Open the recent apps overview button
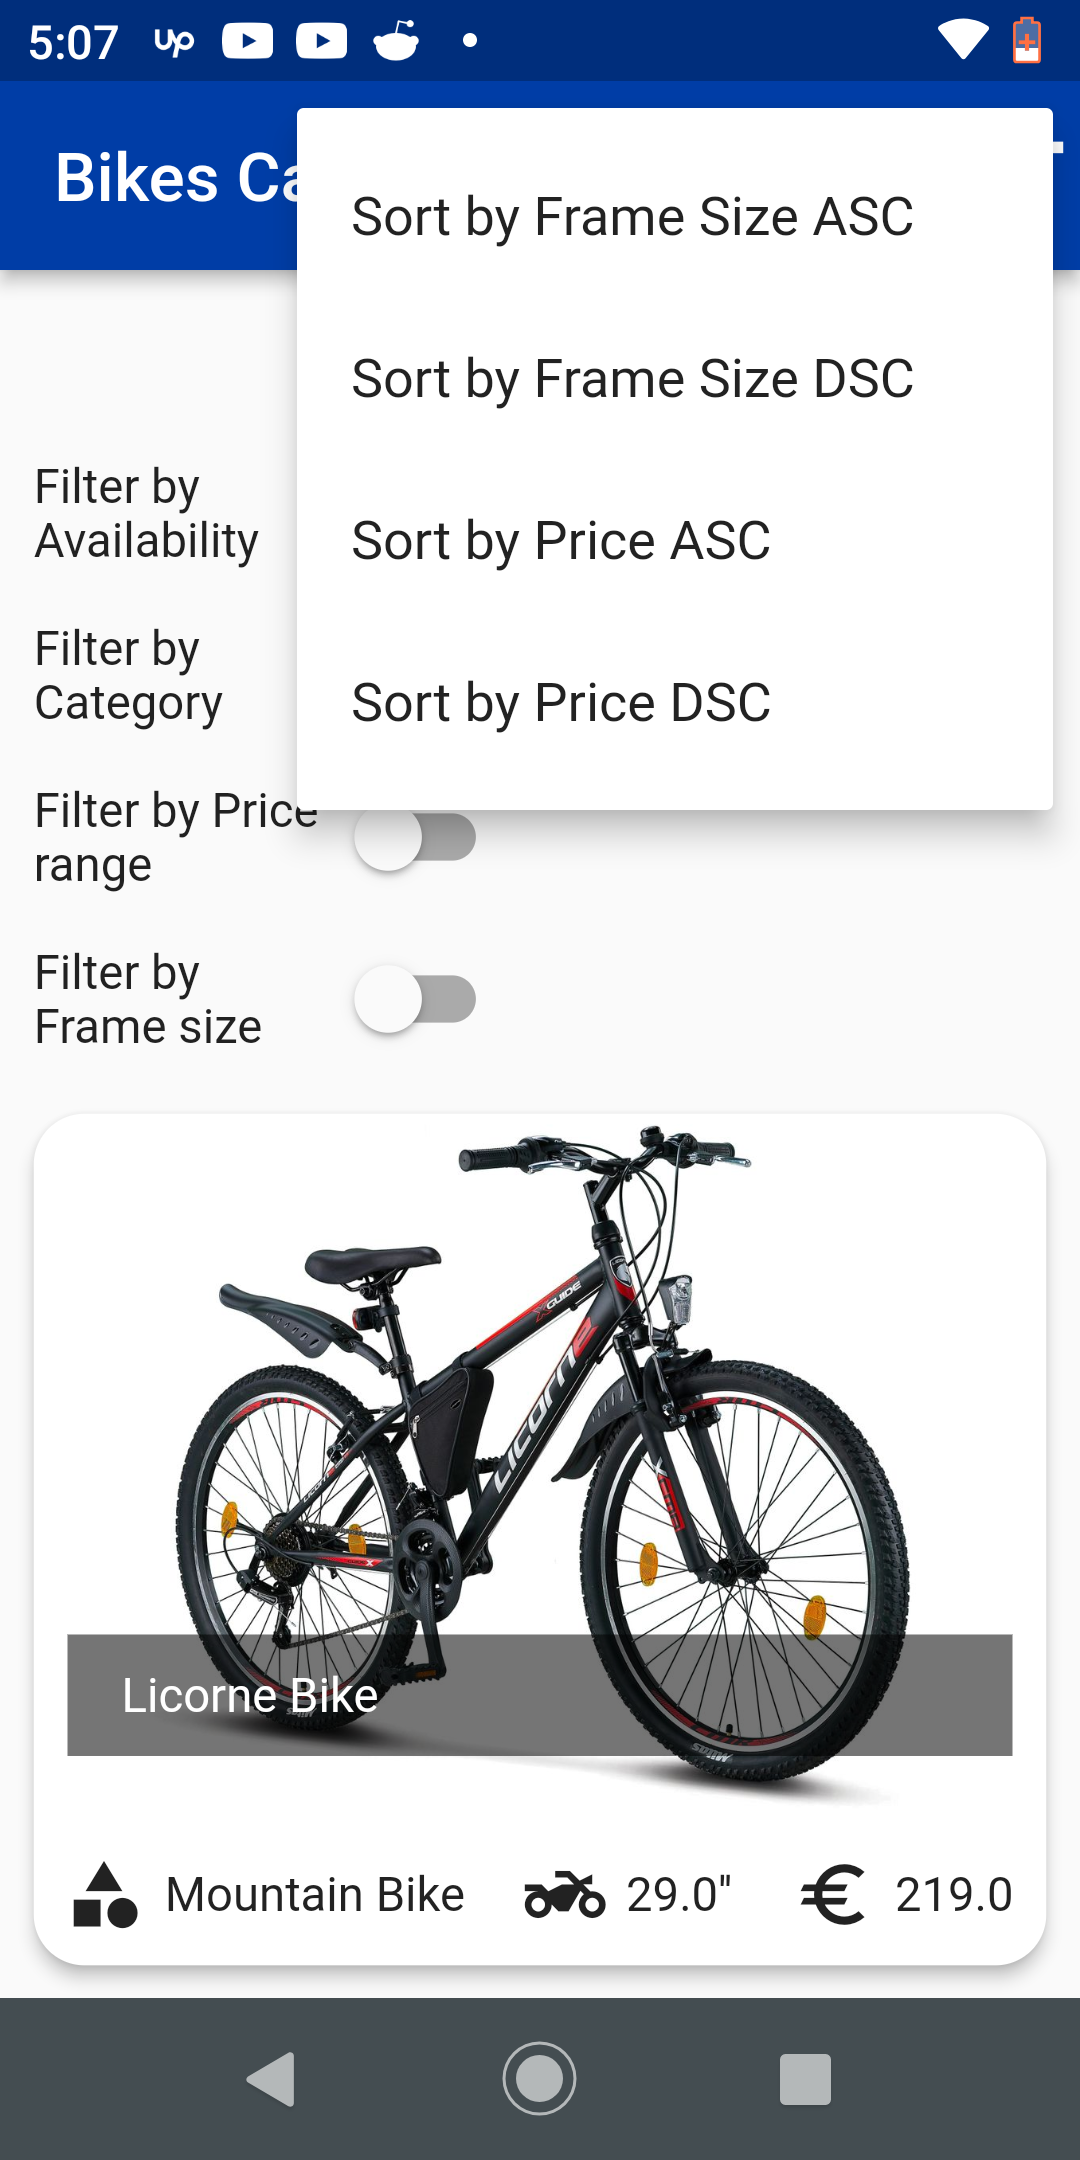This screenshot has width=1080, height=2160. pyautogui.click(x=805, y=2079)
